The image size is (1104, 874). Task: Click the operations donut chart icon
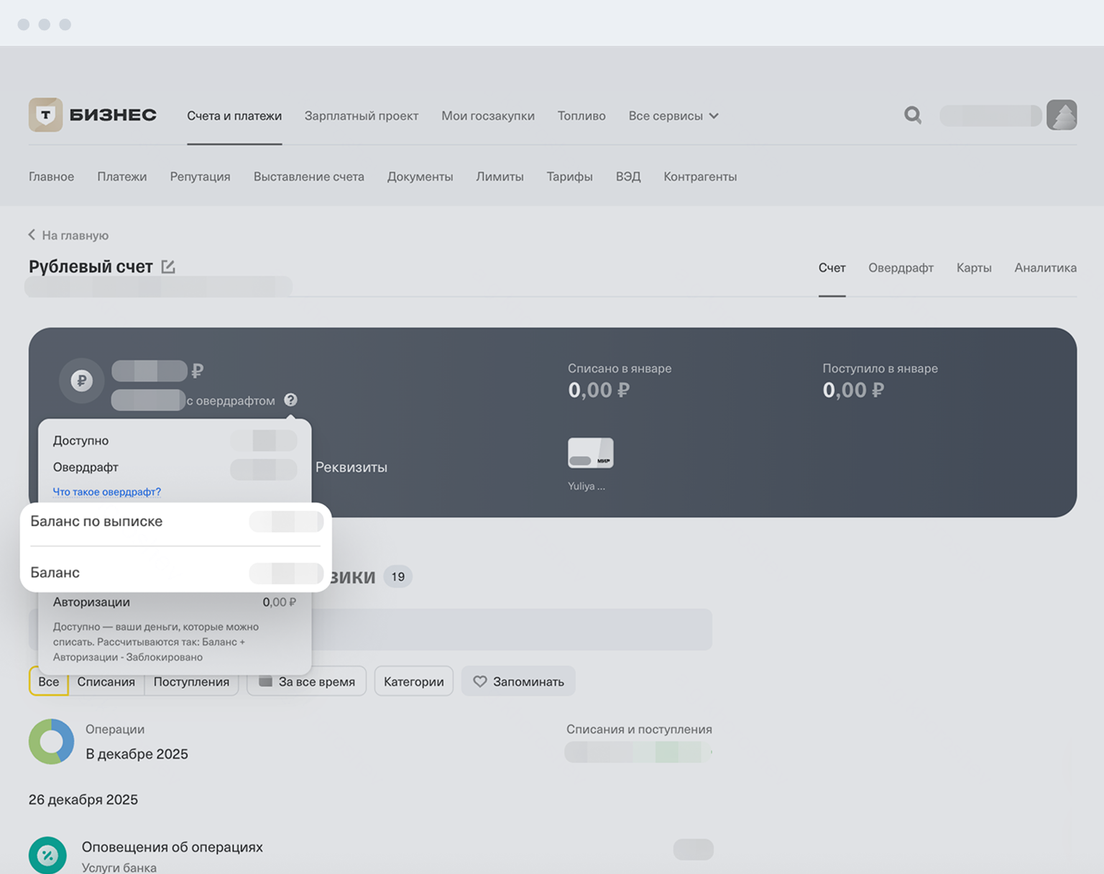click(51, 742)
